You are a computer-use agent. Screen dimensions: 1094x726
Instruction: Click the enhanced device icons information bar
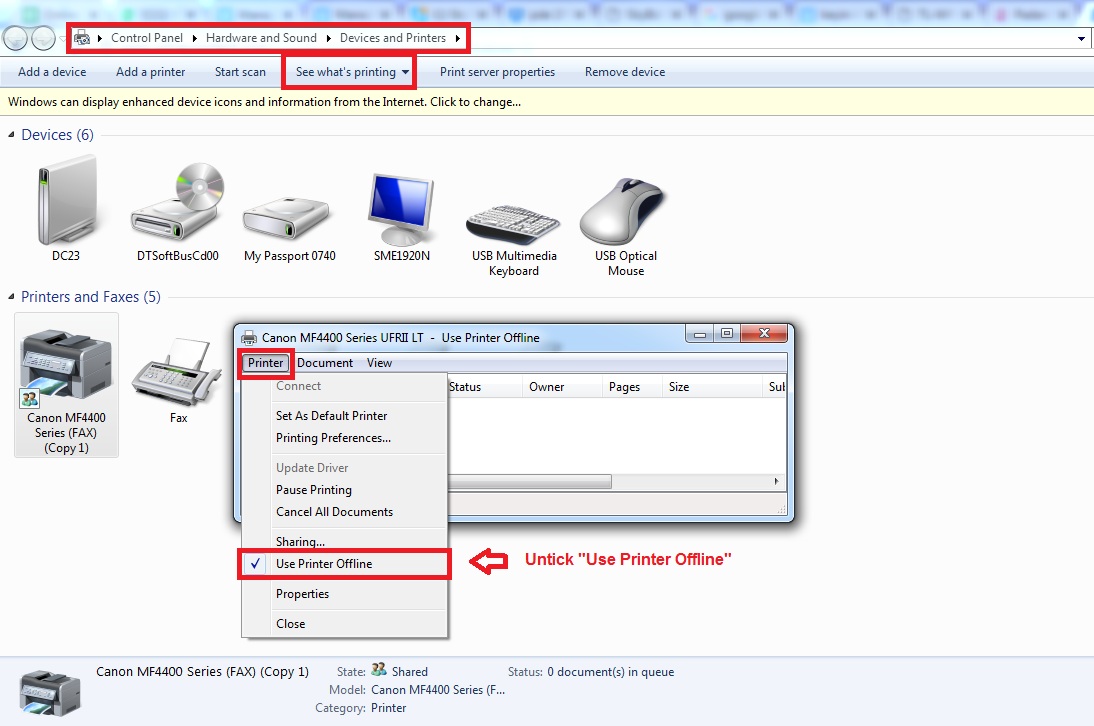[547, 102]
